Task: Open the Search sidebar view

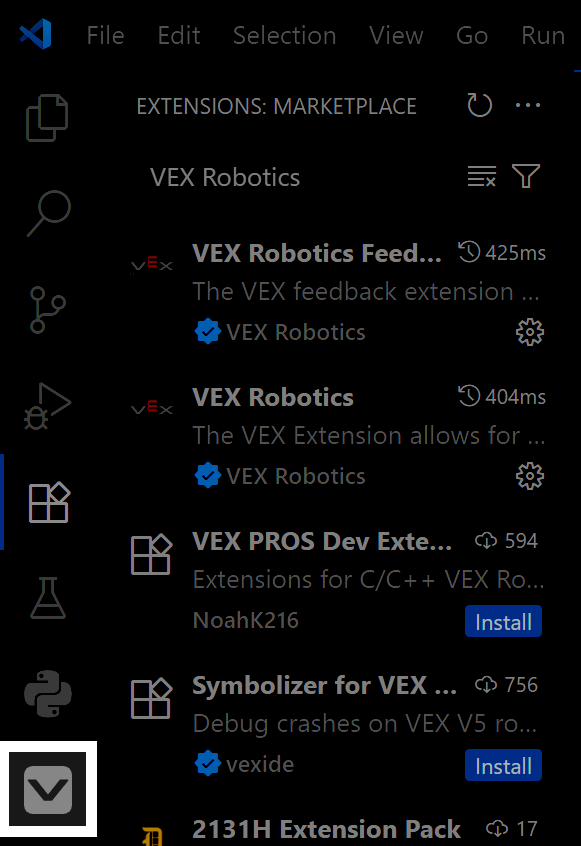Action: [46, 213]
